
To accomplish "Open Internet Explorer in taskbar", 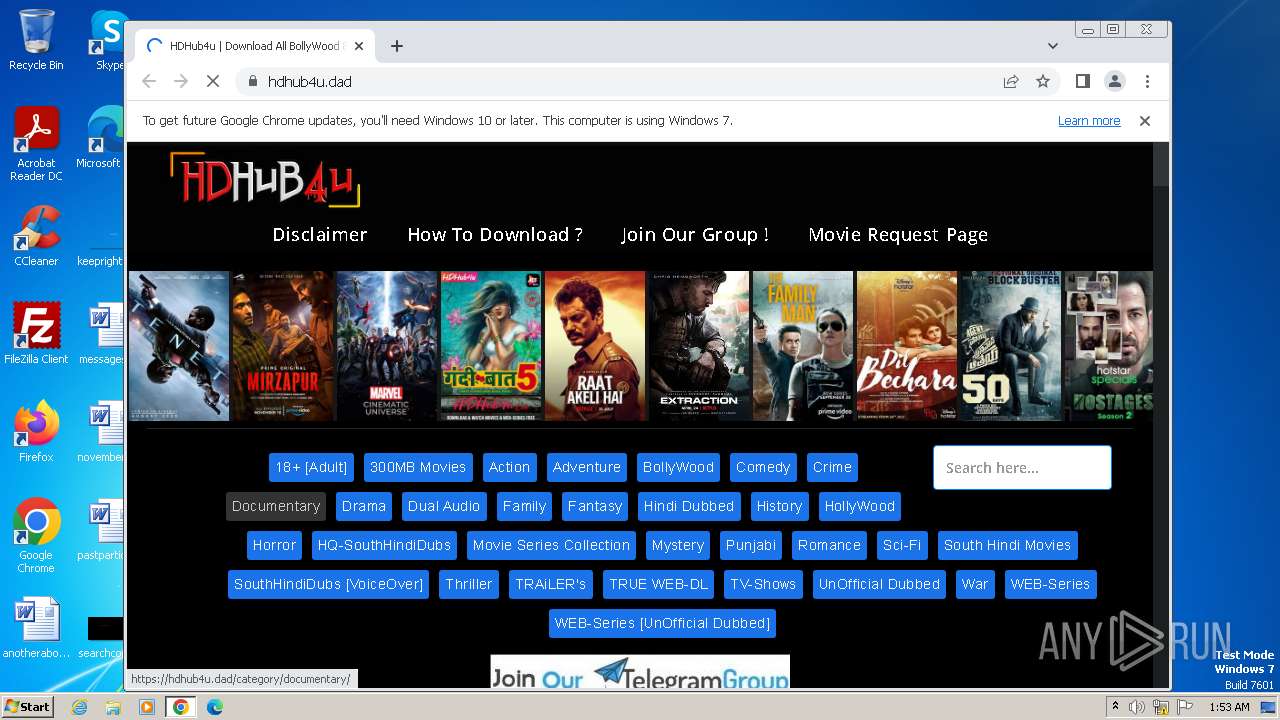I will [x=79, y=707].
